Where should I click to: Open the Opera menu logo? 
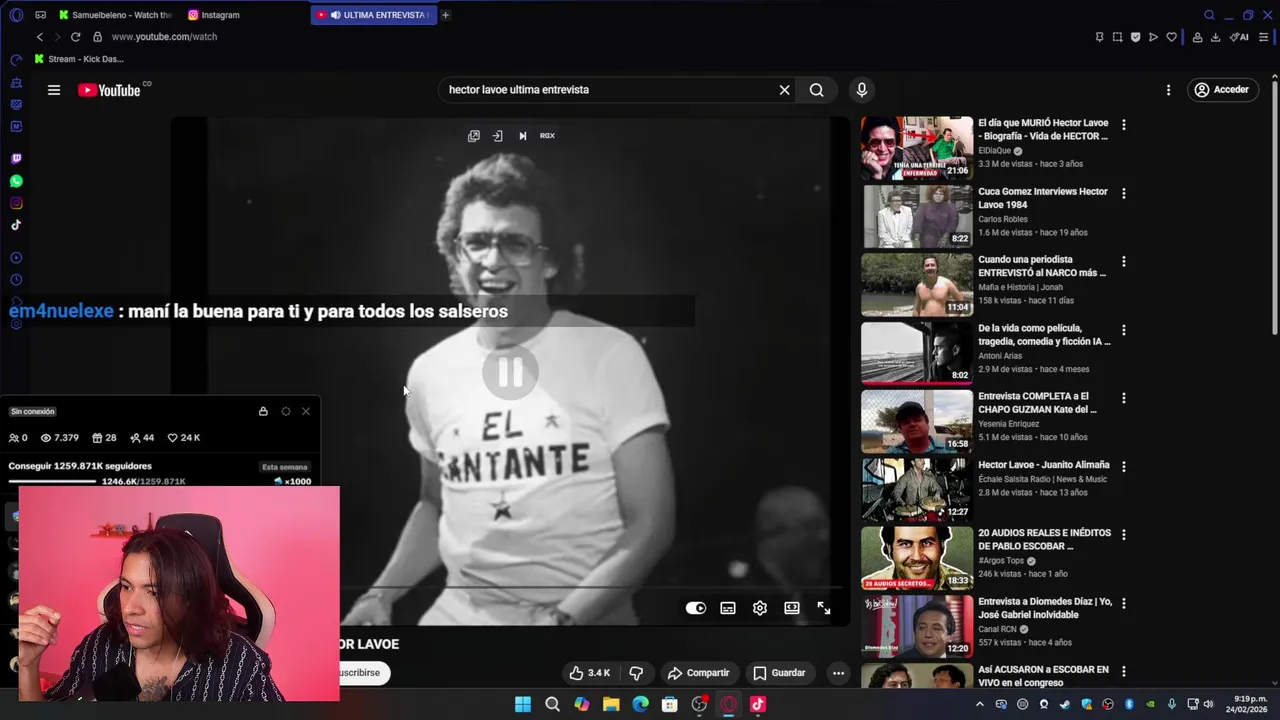point(16,15)
